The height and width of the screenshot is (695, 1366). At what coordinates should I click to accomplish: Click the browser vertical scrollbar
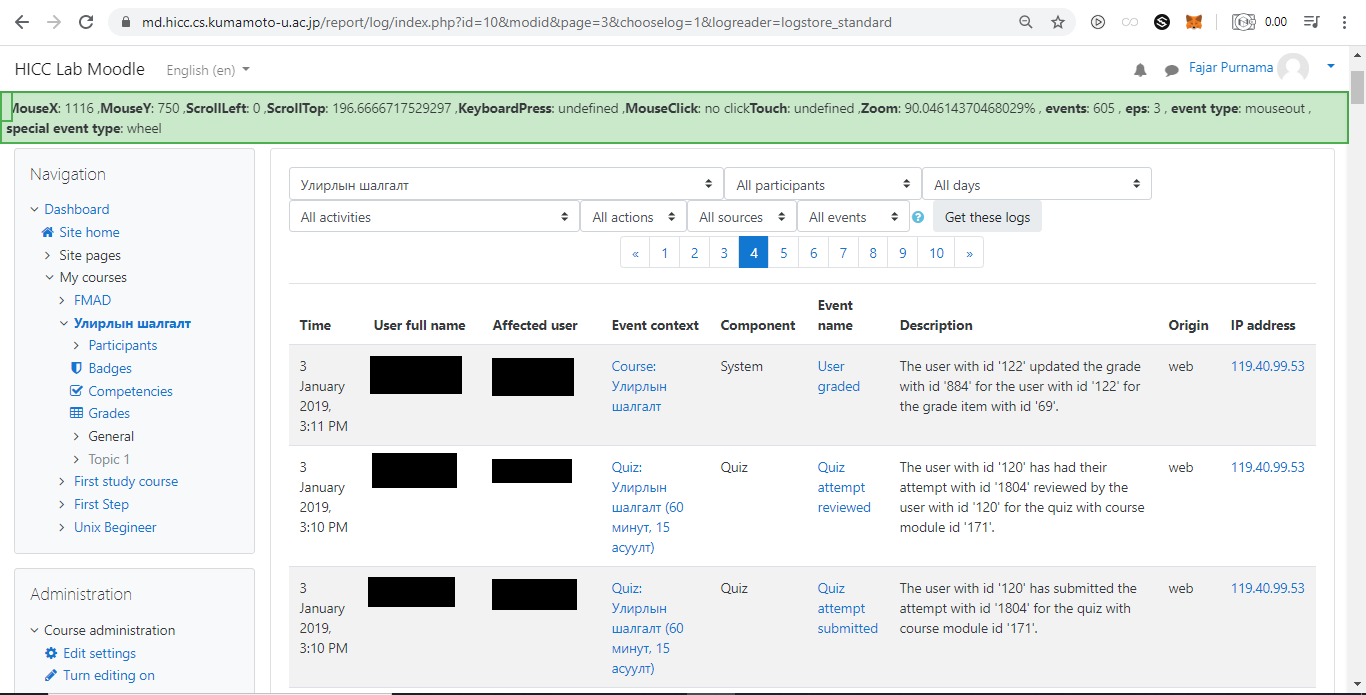(x=1357, y=370)
